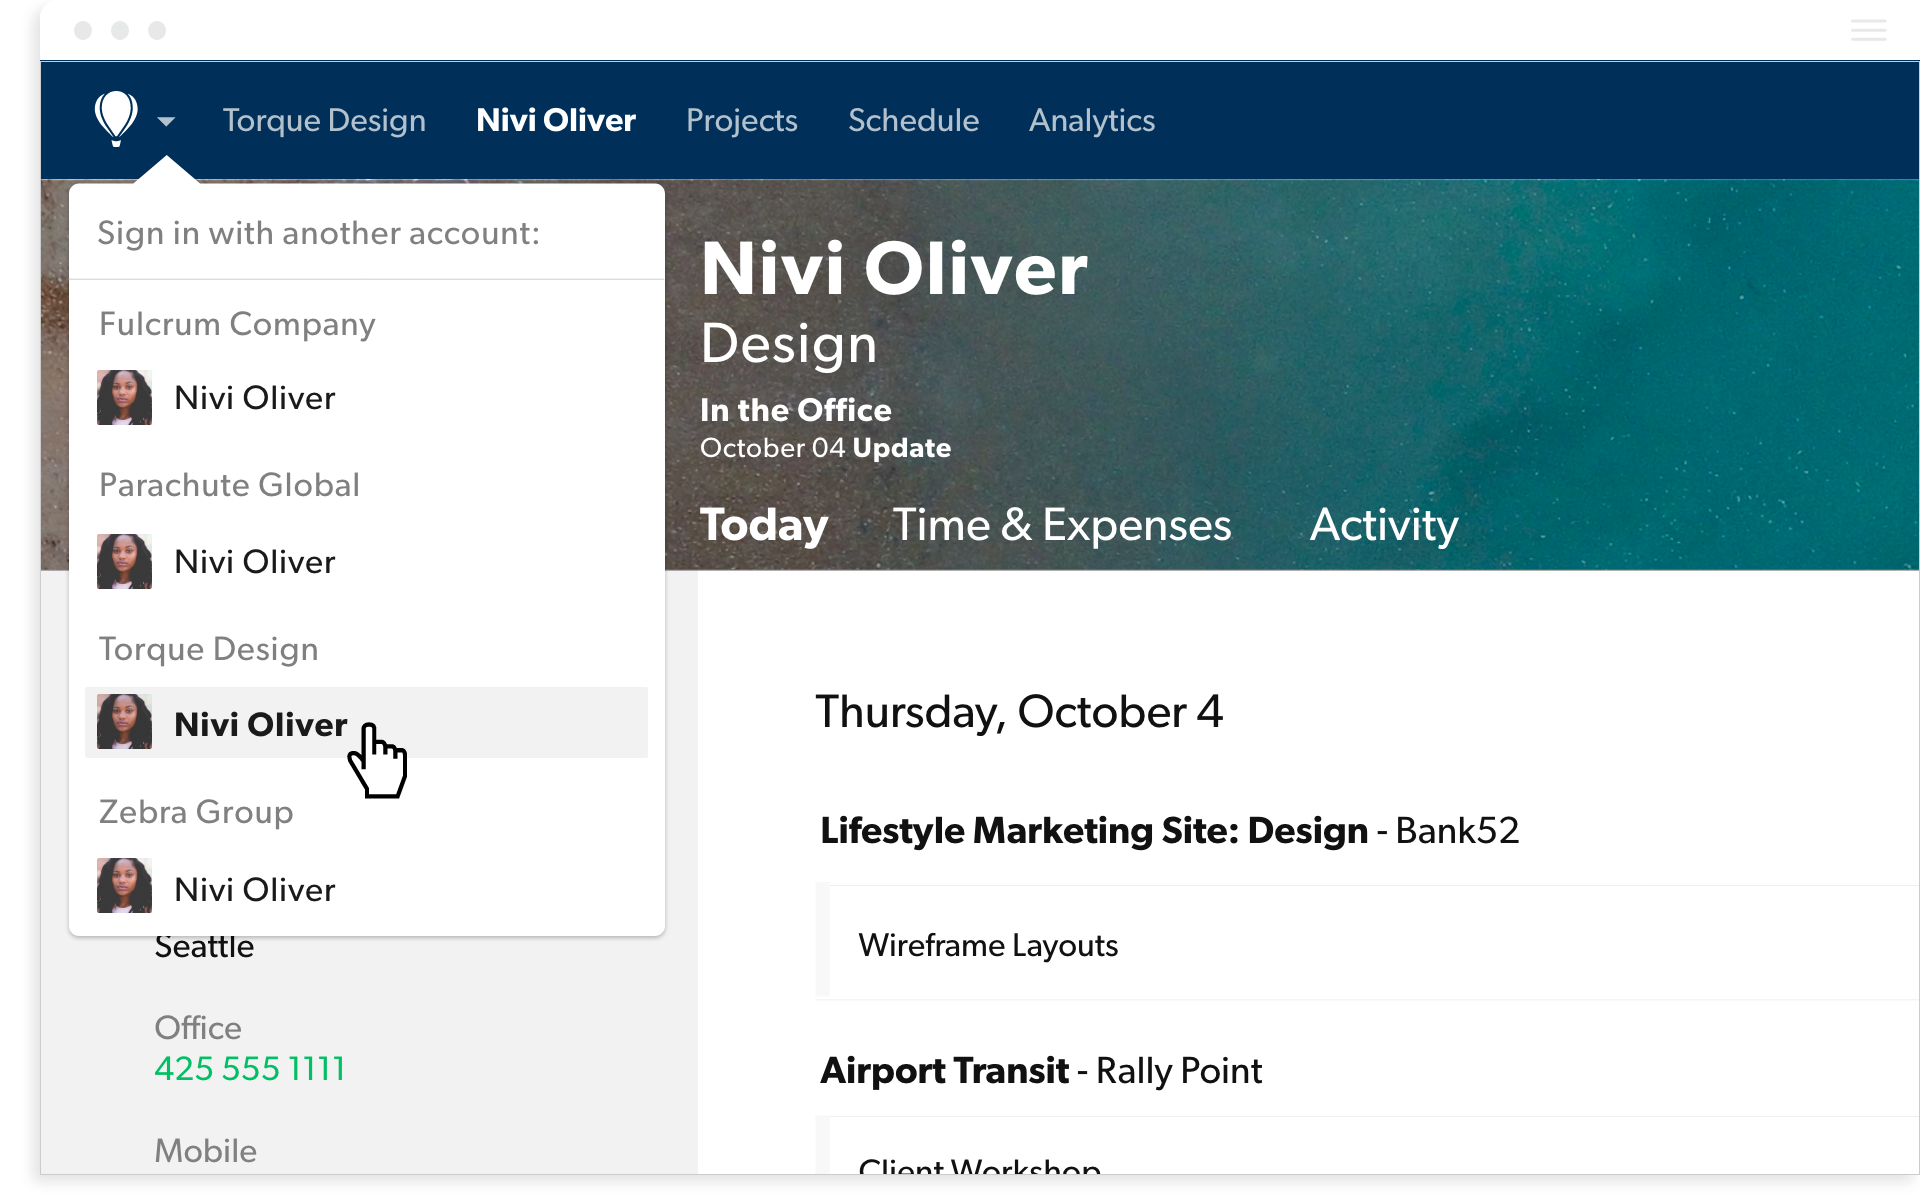Select the Today tab
Screen dimensions: 1920x1198
pos(764,525)
